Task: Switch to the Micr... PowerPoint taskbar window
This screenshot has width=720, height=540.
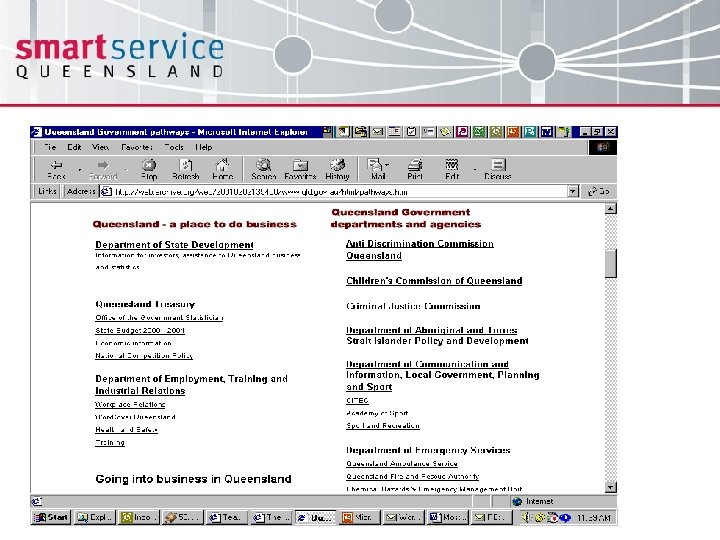Action: tap(360, 518)
